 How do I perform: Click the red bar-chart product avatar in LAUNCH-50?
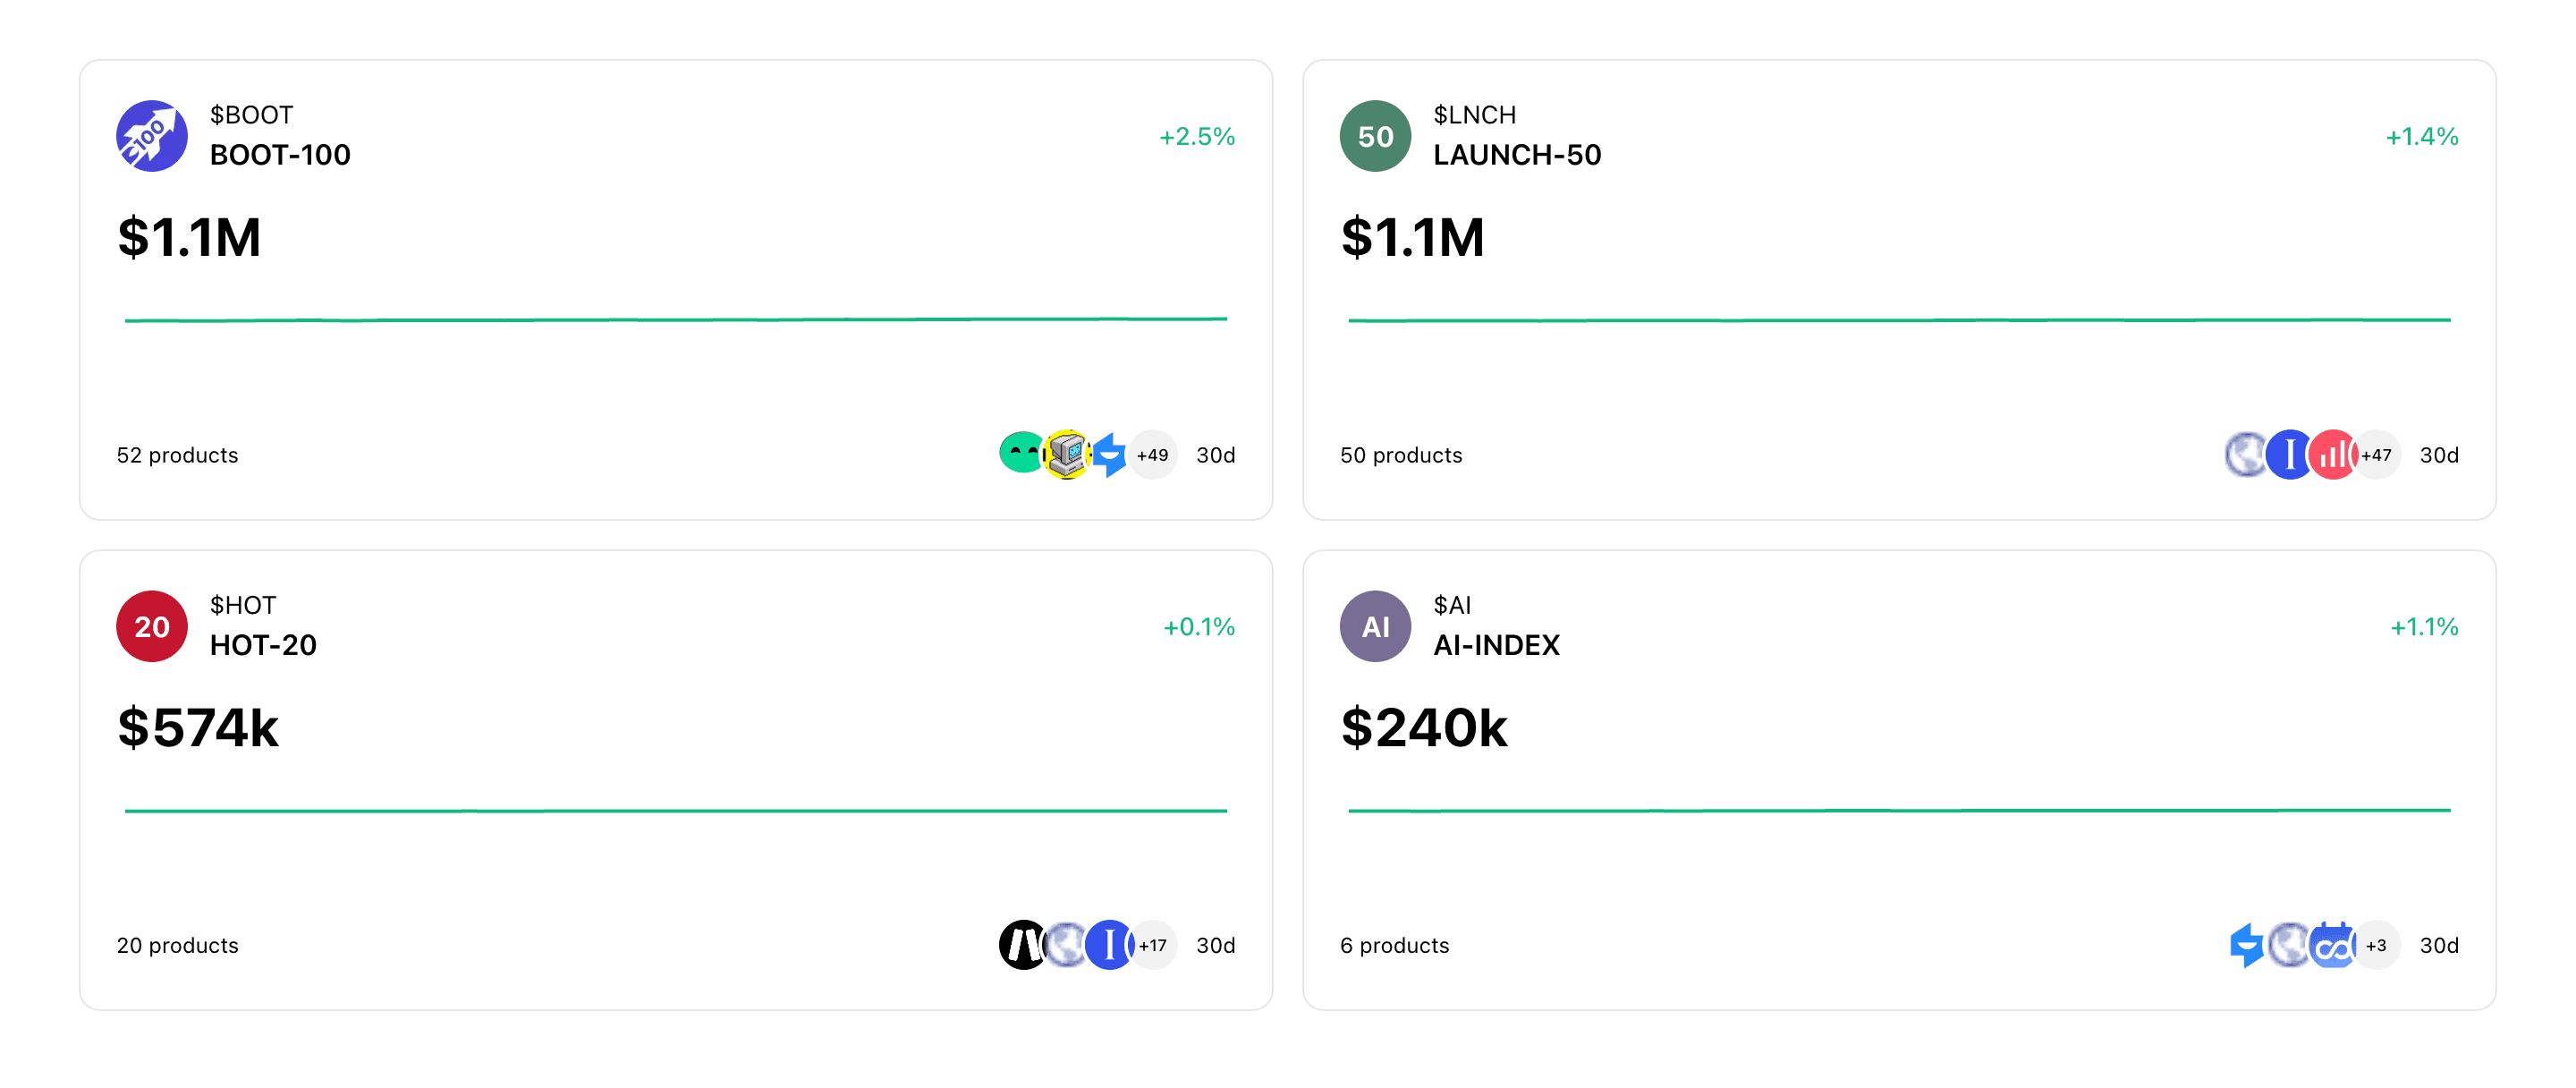point(2332,454)
